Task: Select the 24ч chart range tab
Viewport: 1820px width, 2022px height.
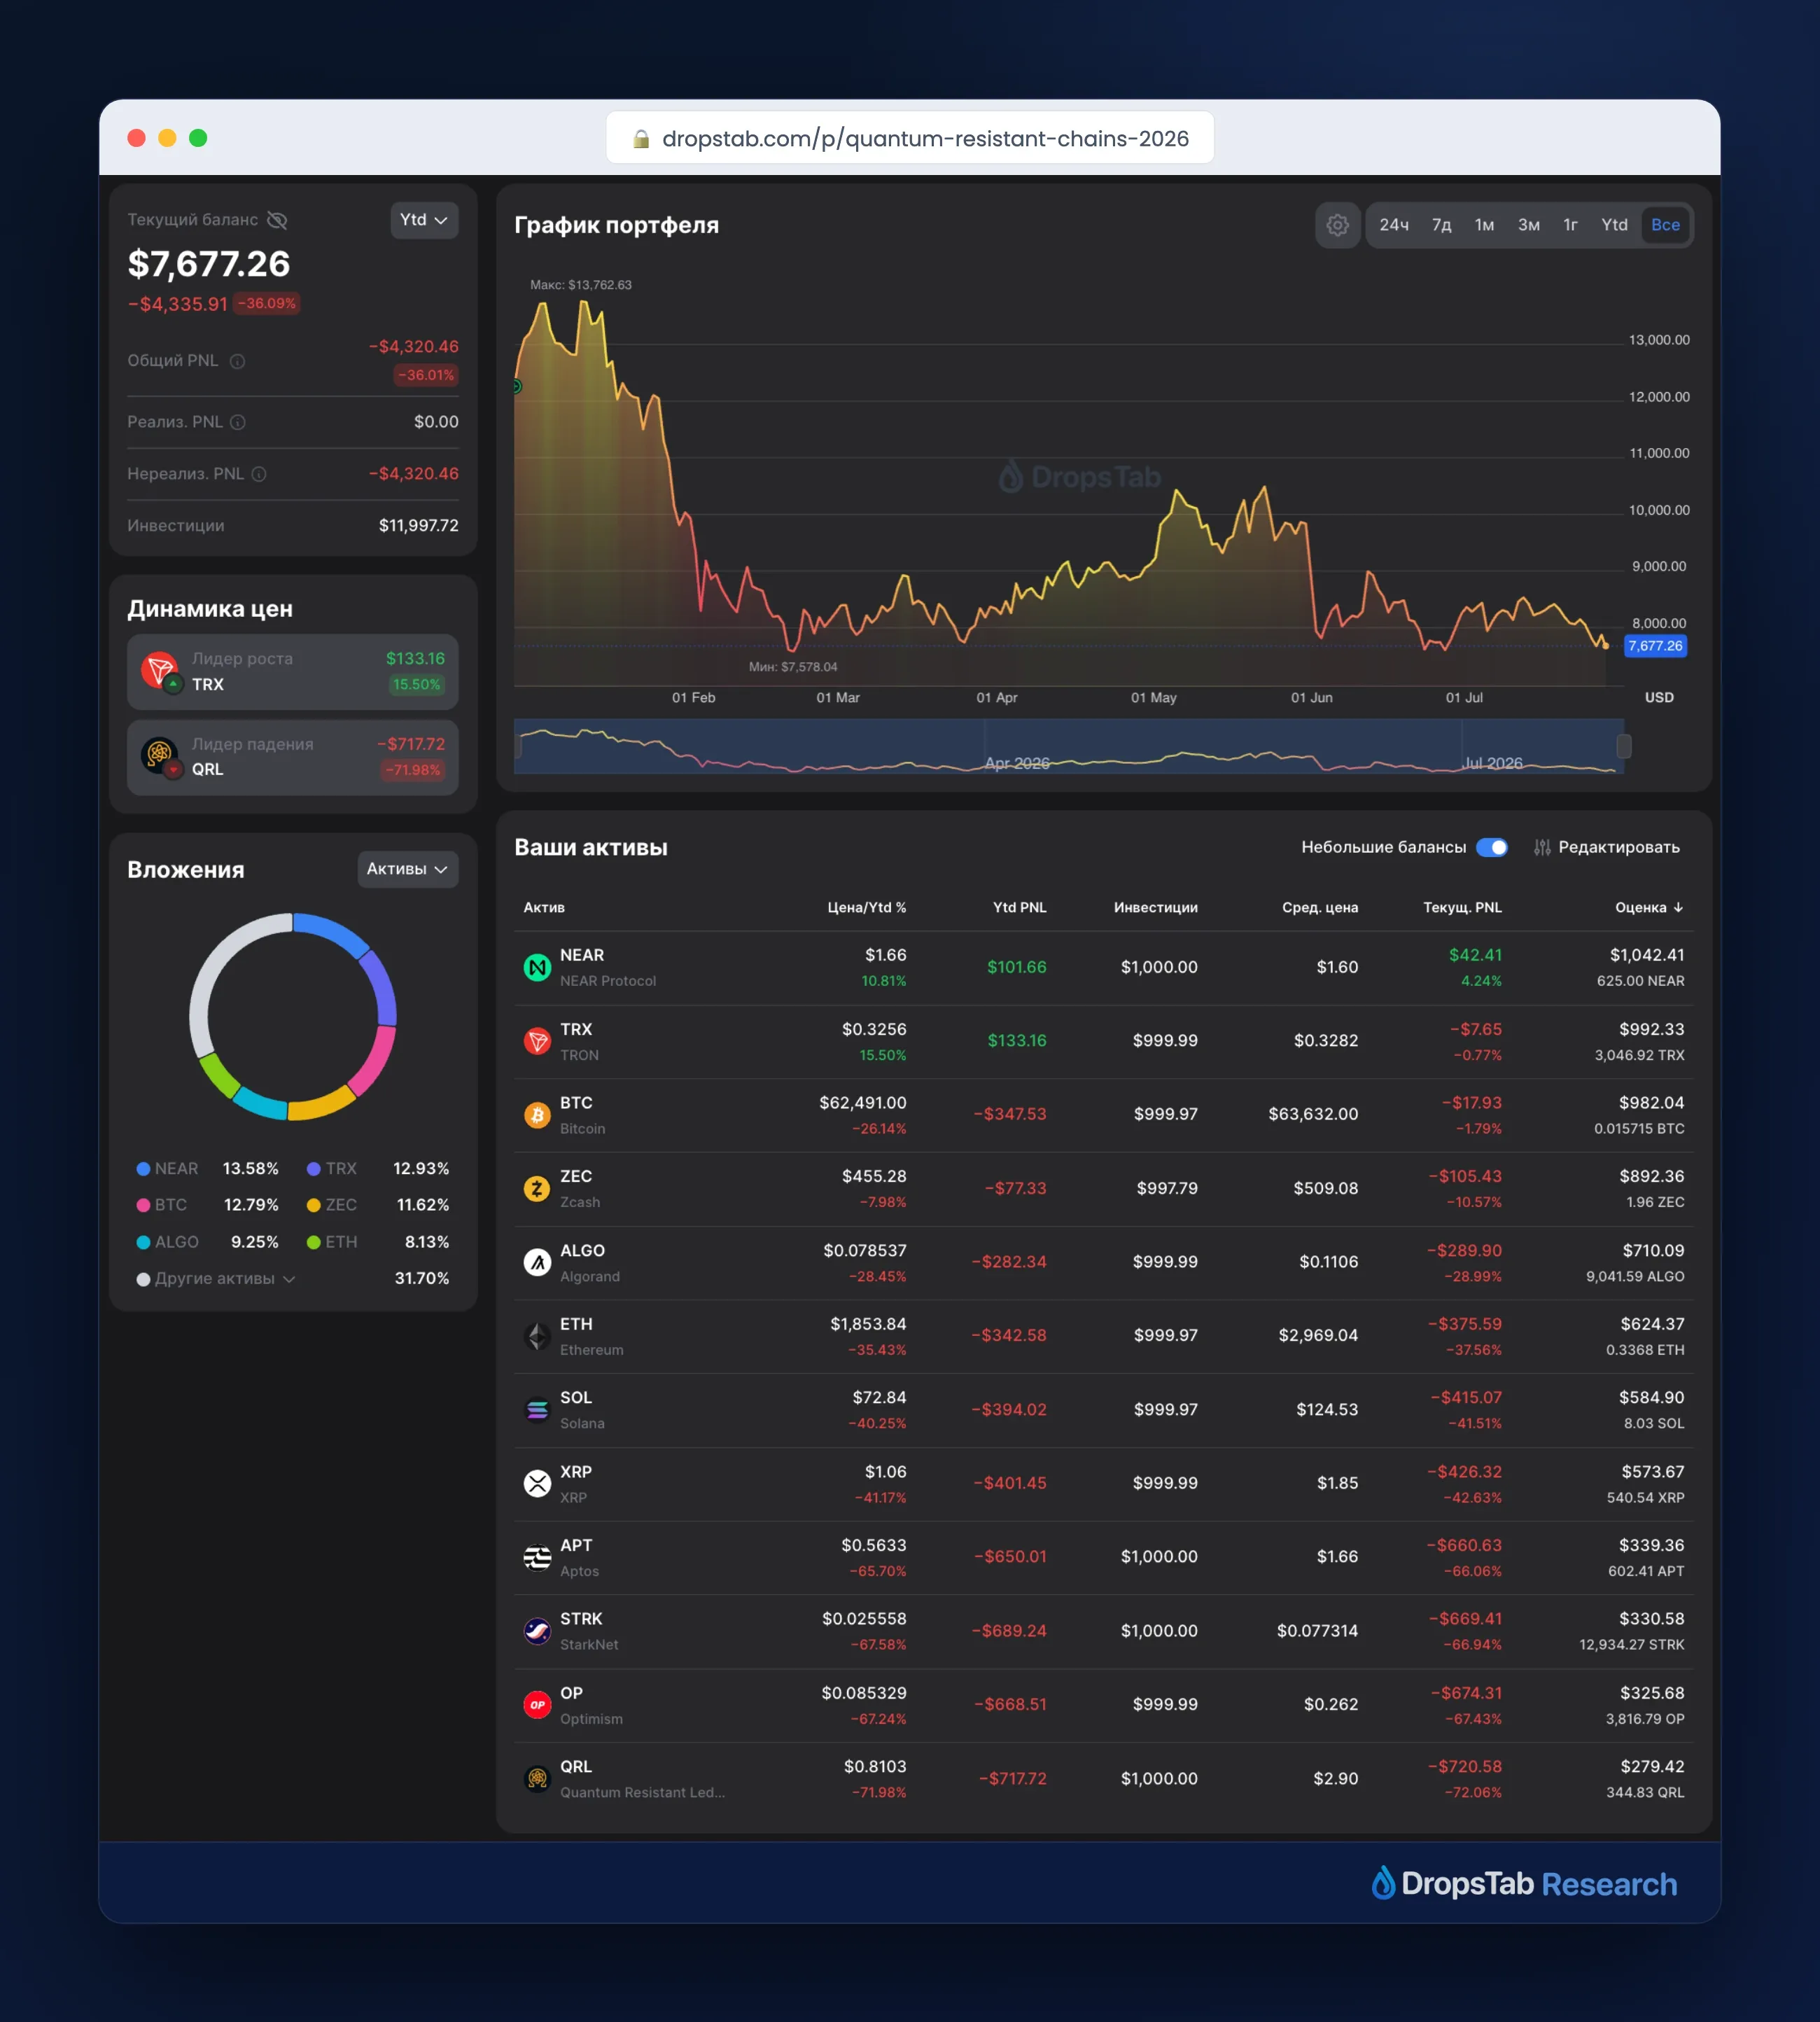Action: point(1394,225)
